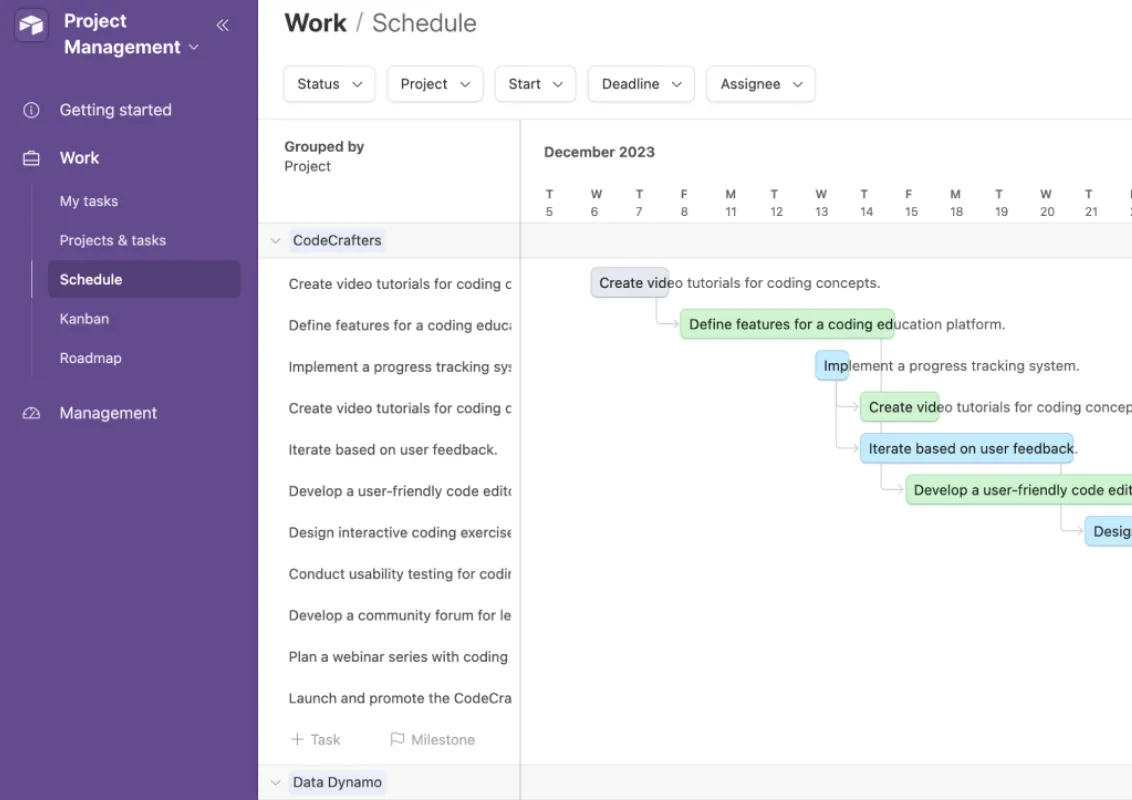The height and width of the screenshot is (800, 1132).
Task: Open the Project filter dropdown
Action: click(434, 84)
